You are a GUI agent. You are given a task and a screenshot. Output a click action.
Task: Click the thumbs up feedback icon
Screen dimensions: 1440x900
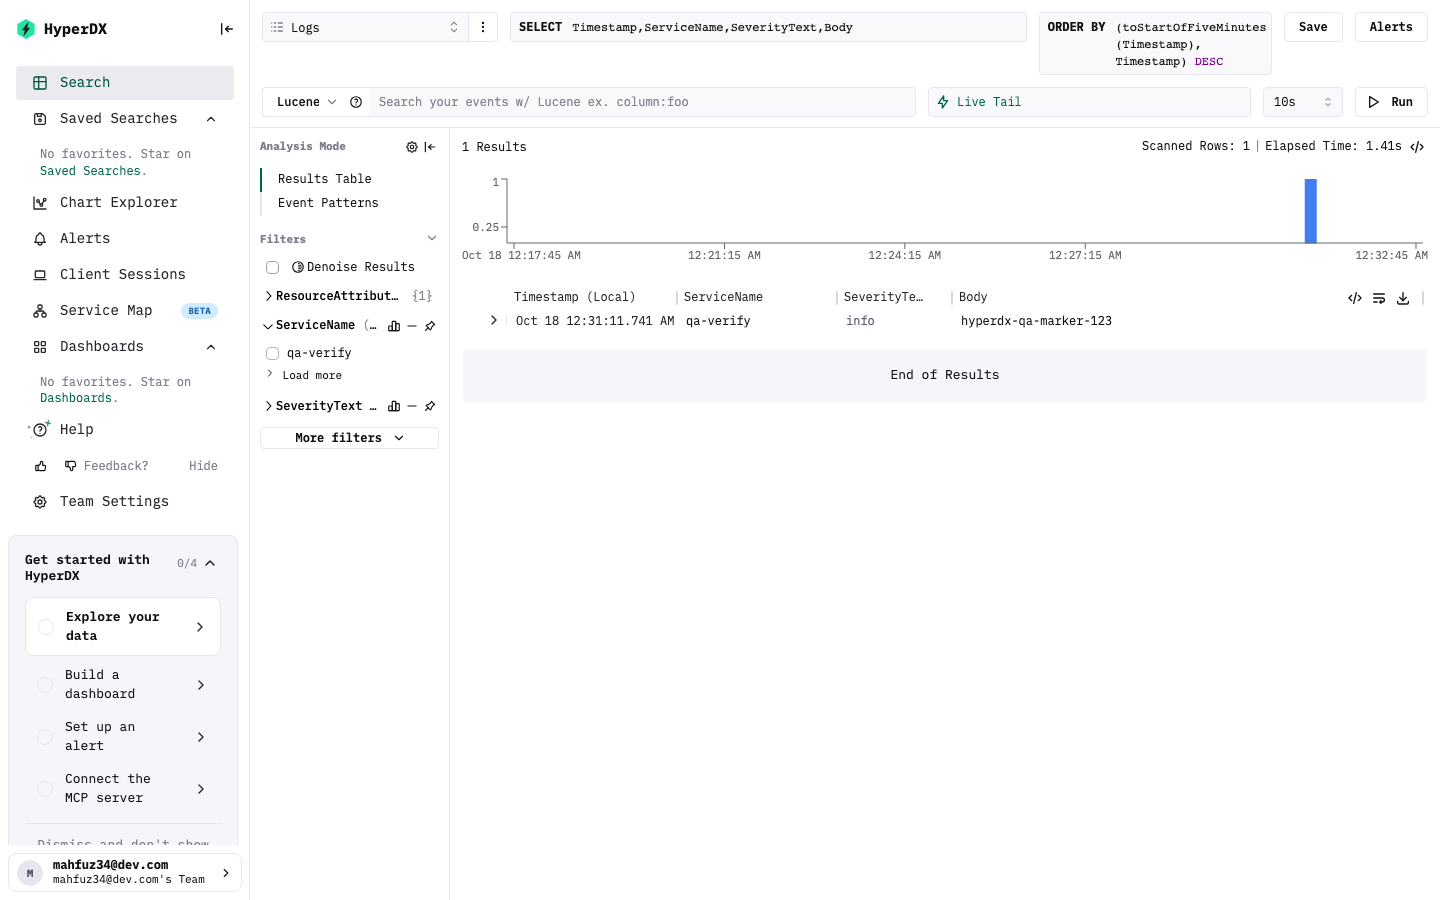pos(41,466)
